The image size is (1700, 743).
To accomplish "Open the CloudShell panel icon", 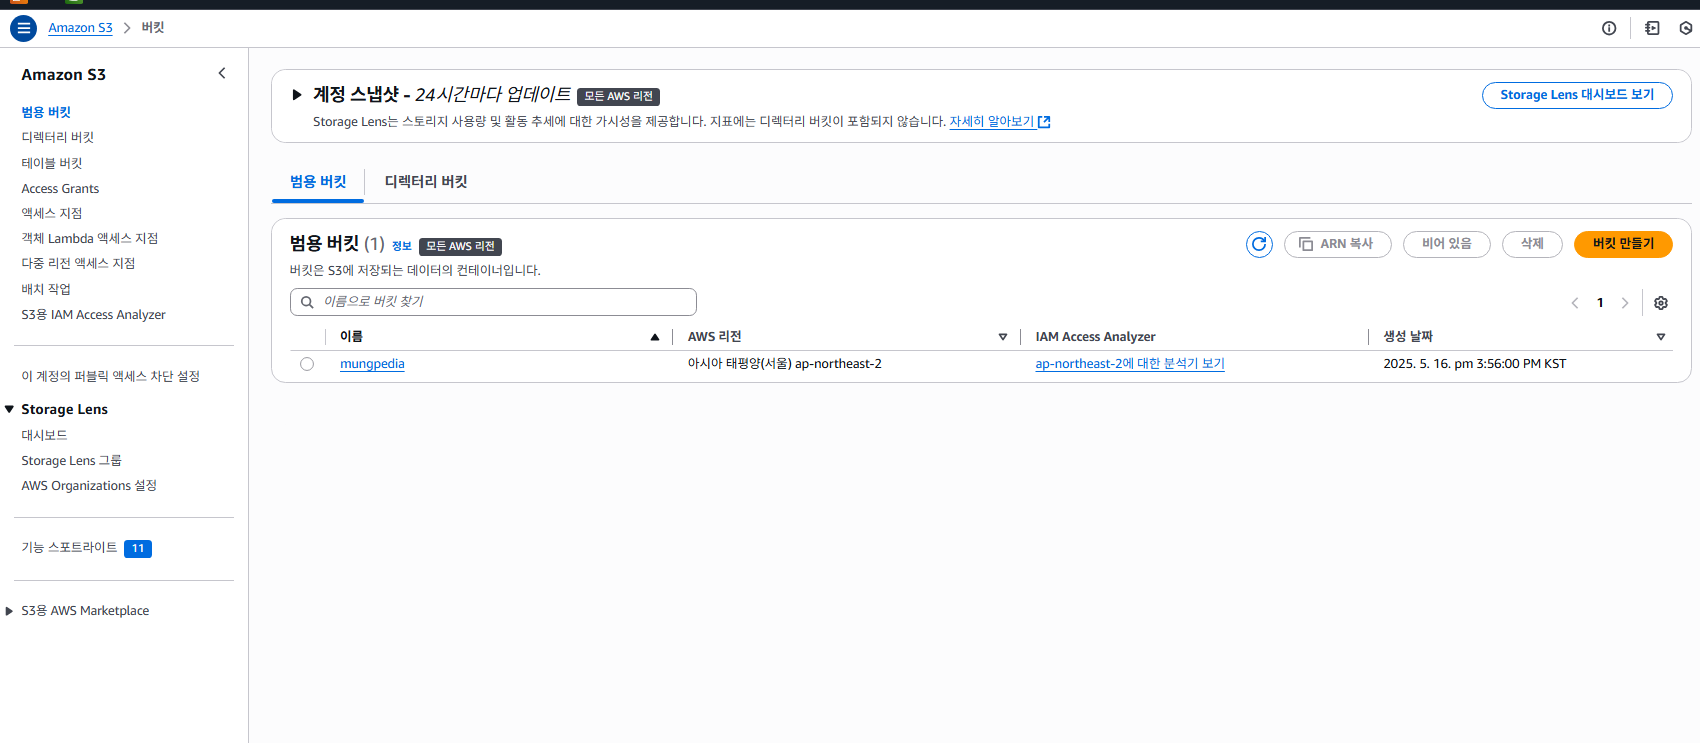I will (x=1652, y=28).
